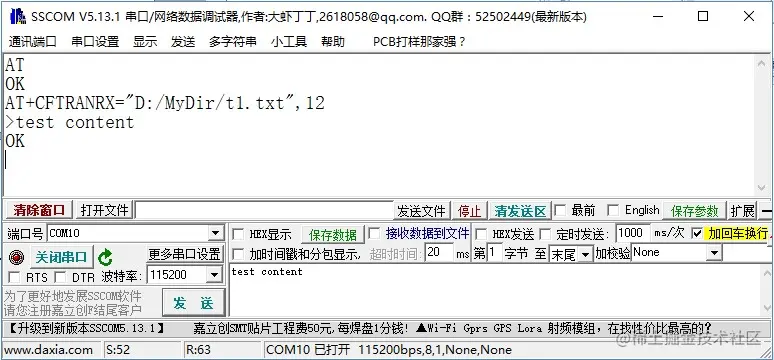
Task: Open the 显示 menu
Action: (145, 41)
